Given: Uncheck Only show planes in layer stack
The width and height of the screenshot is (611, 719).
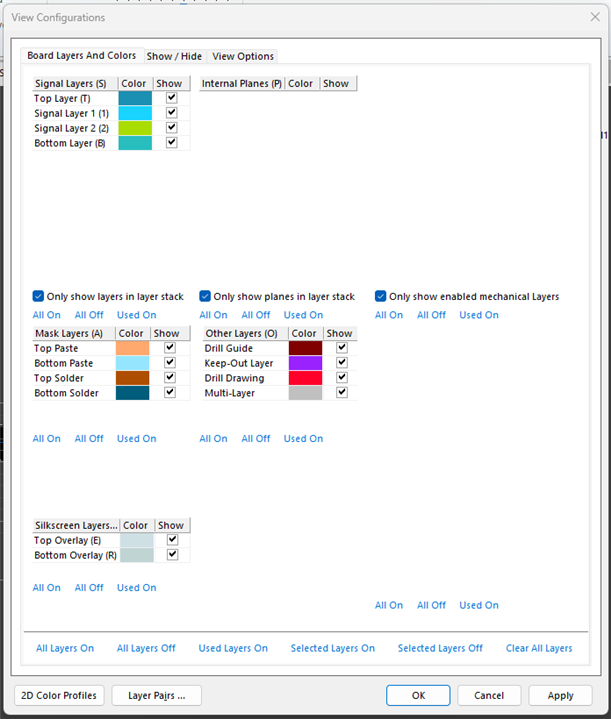Looking at the screenshot, I should pos(205,296).
